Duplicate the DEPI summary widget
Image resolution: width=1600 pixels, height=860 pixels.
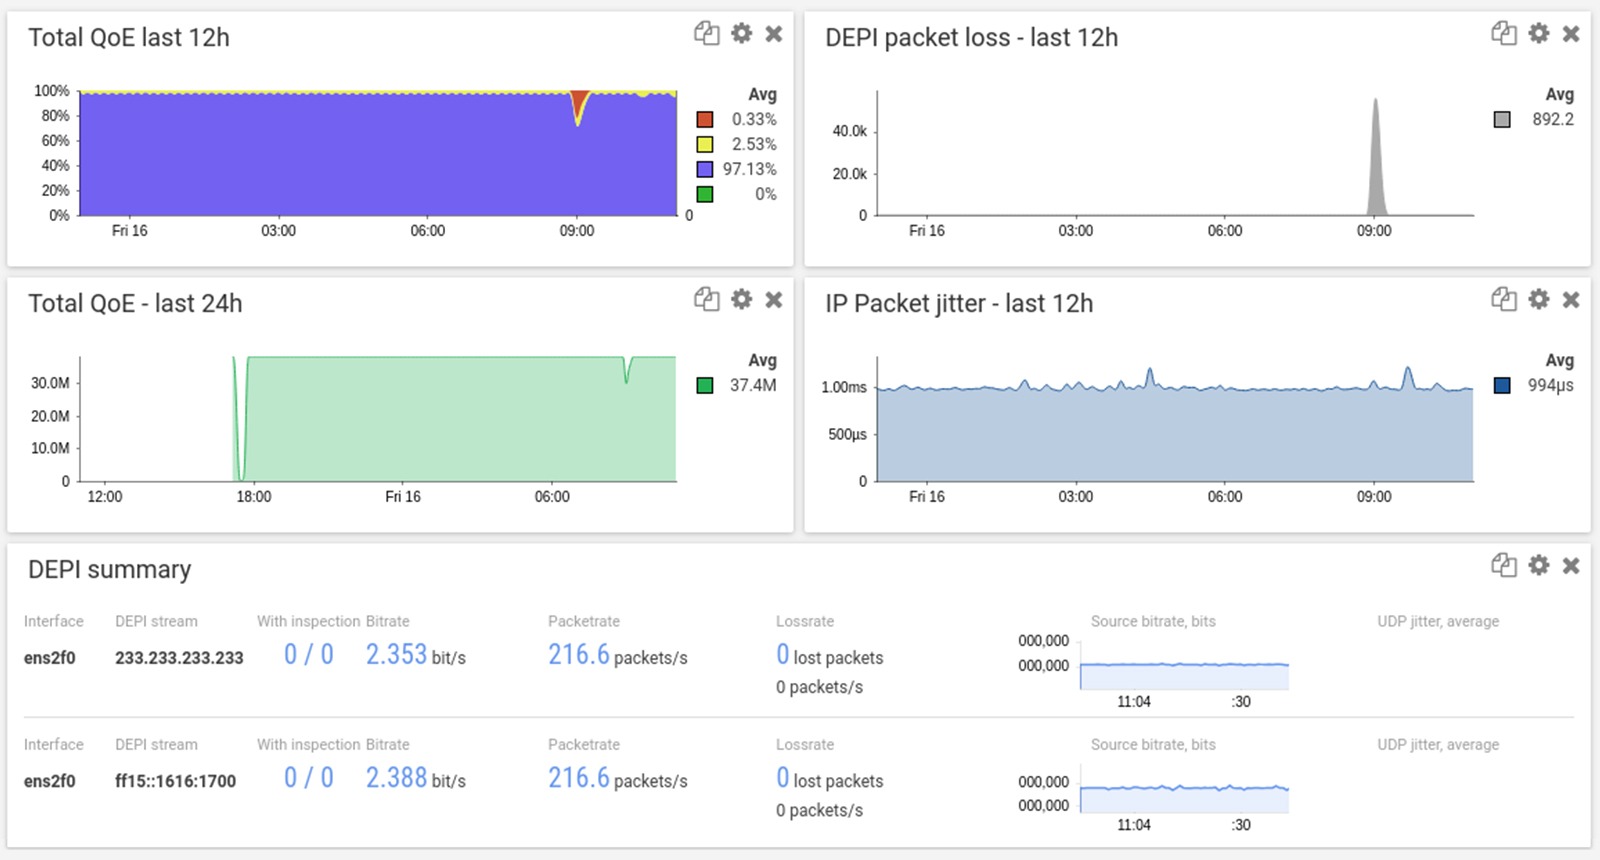point(1503,565)
